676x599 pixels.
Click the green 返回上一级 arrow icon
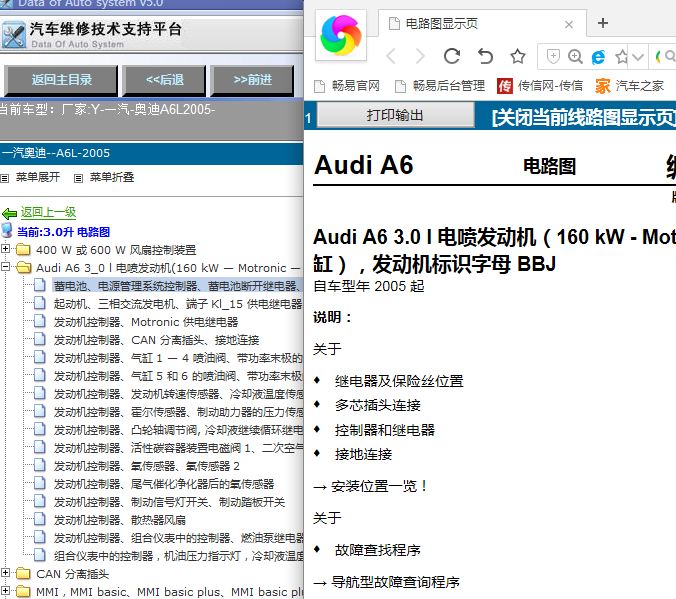[x=9, y=213]
